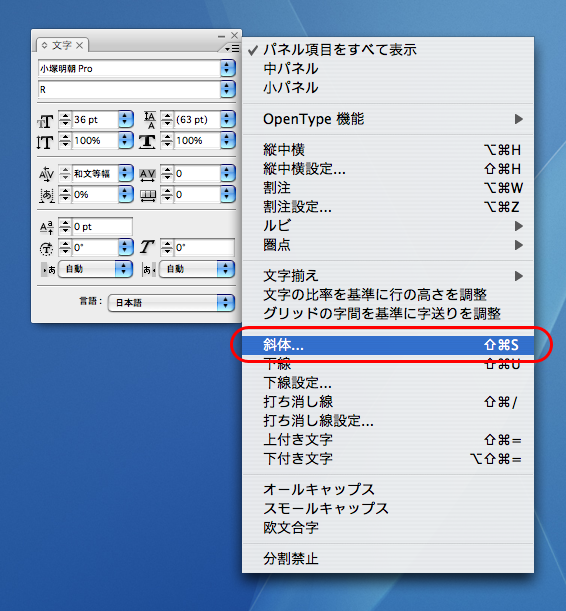The width and height of the screenshot is (566, 611).
Task: Open 下線設定... menu item
Action: tap(388, 383)
